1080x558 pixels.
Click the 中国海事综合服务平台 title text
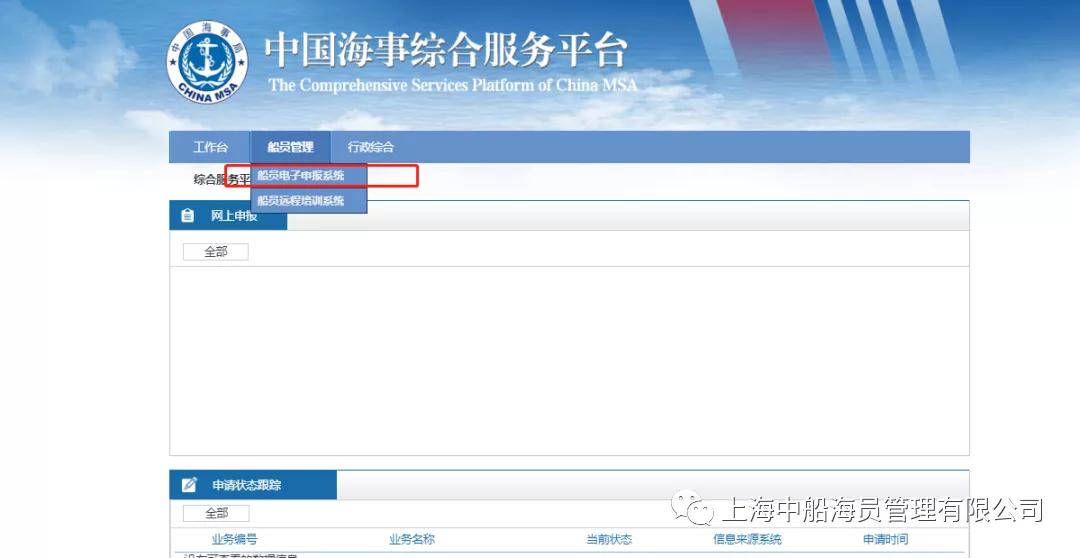click(x=446, y=50)
